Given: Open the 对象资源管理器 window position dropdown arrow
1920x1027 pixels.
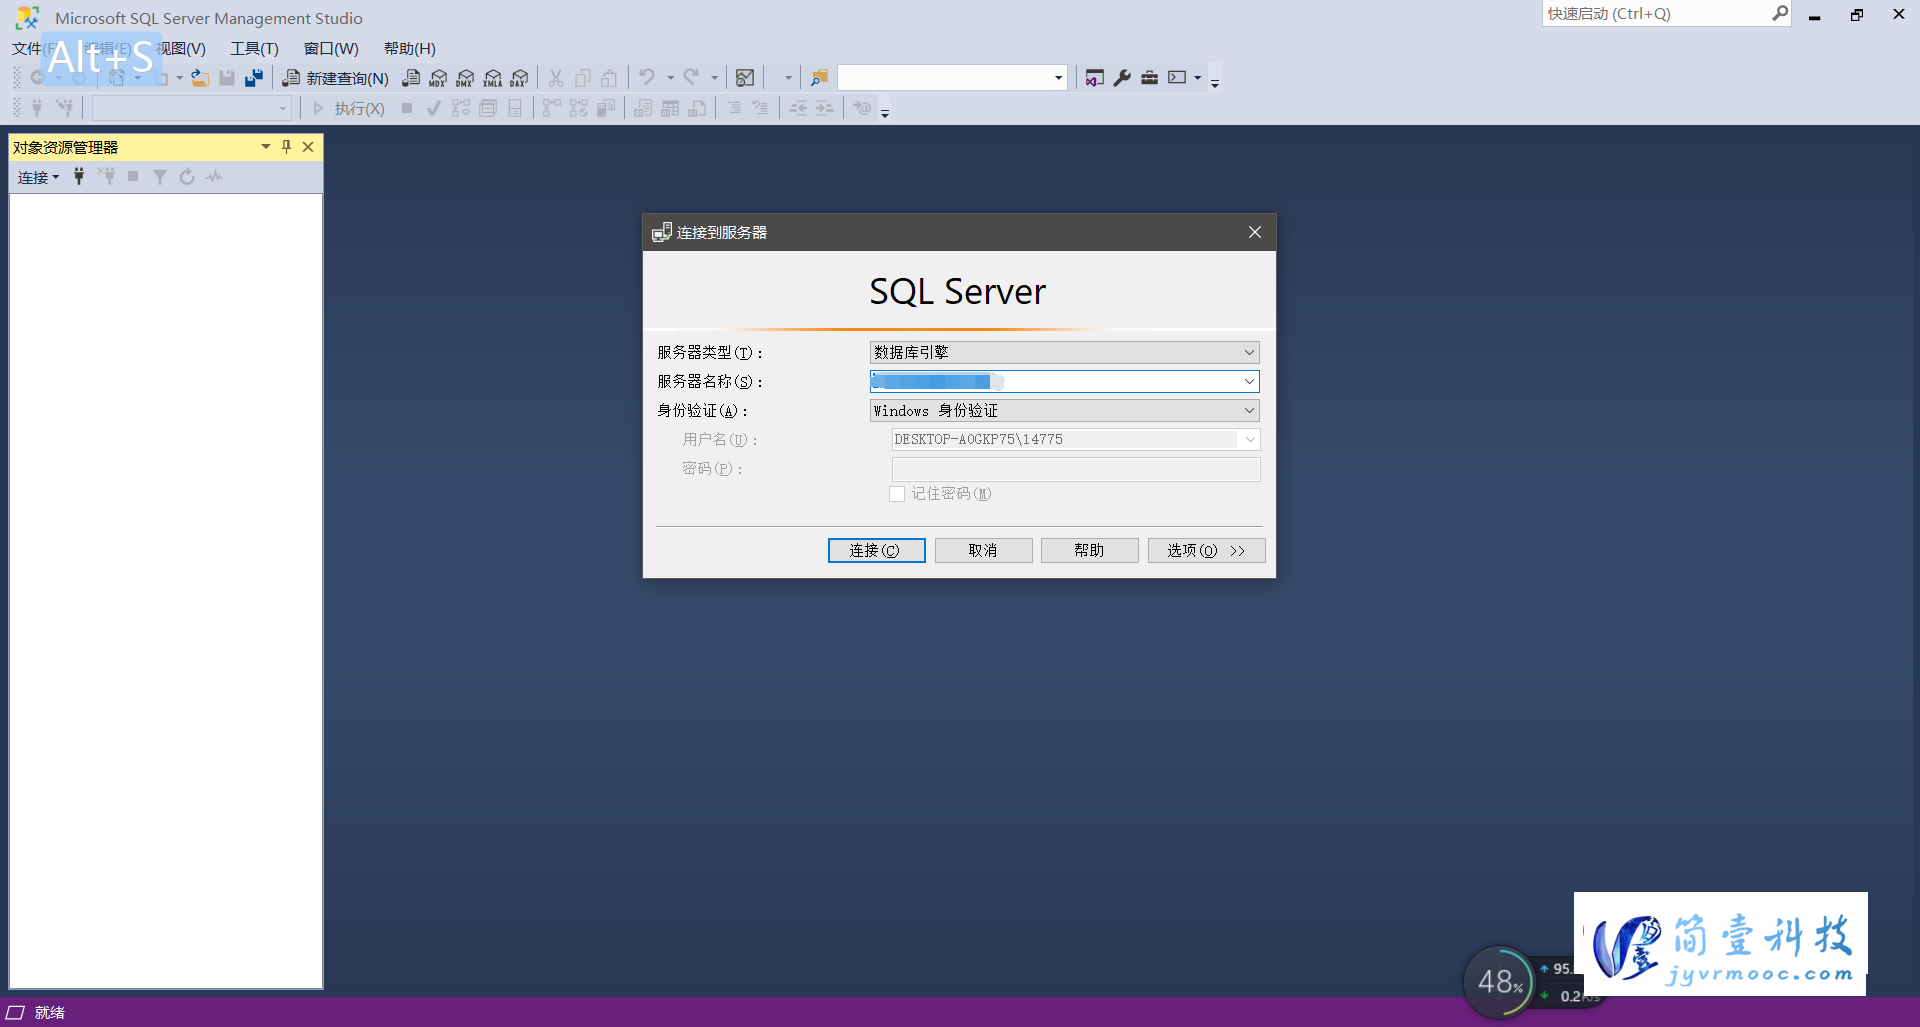Looking at the screenshot, I should pyautogui.click(x=266, y=147).
